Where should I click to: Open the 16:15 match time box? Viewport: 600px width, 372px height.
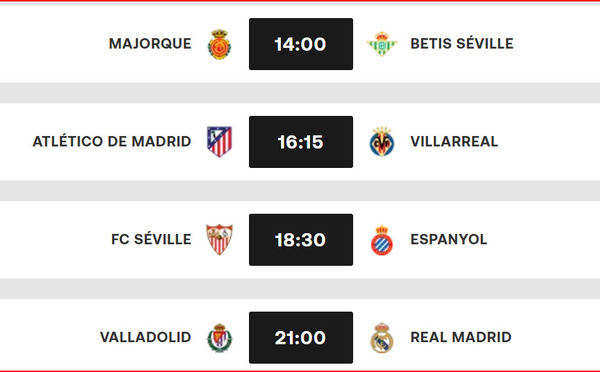301,142
